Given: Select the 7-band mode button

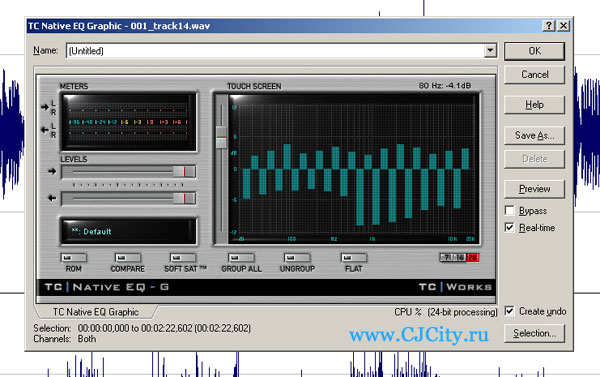Looking at the screenshot, I should pos(447,258).
